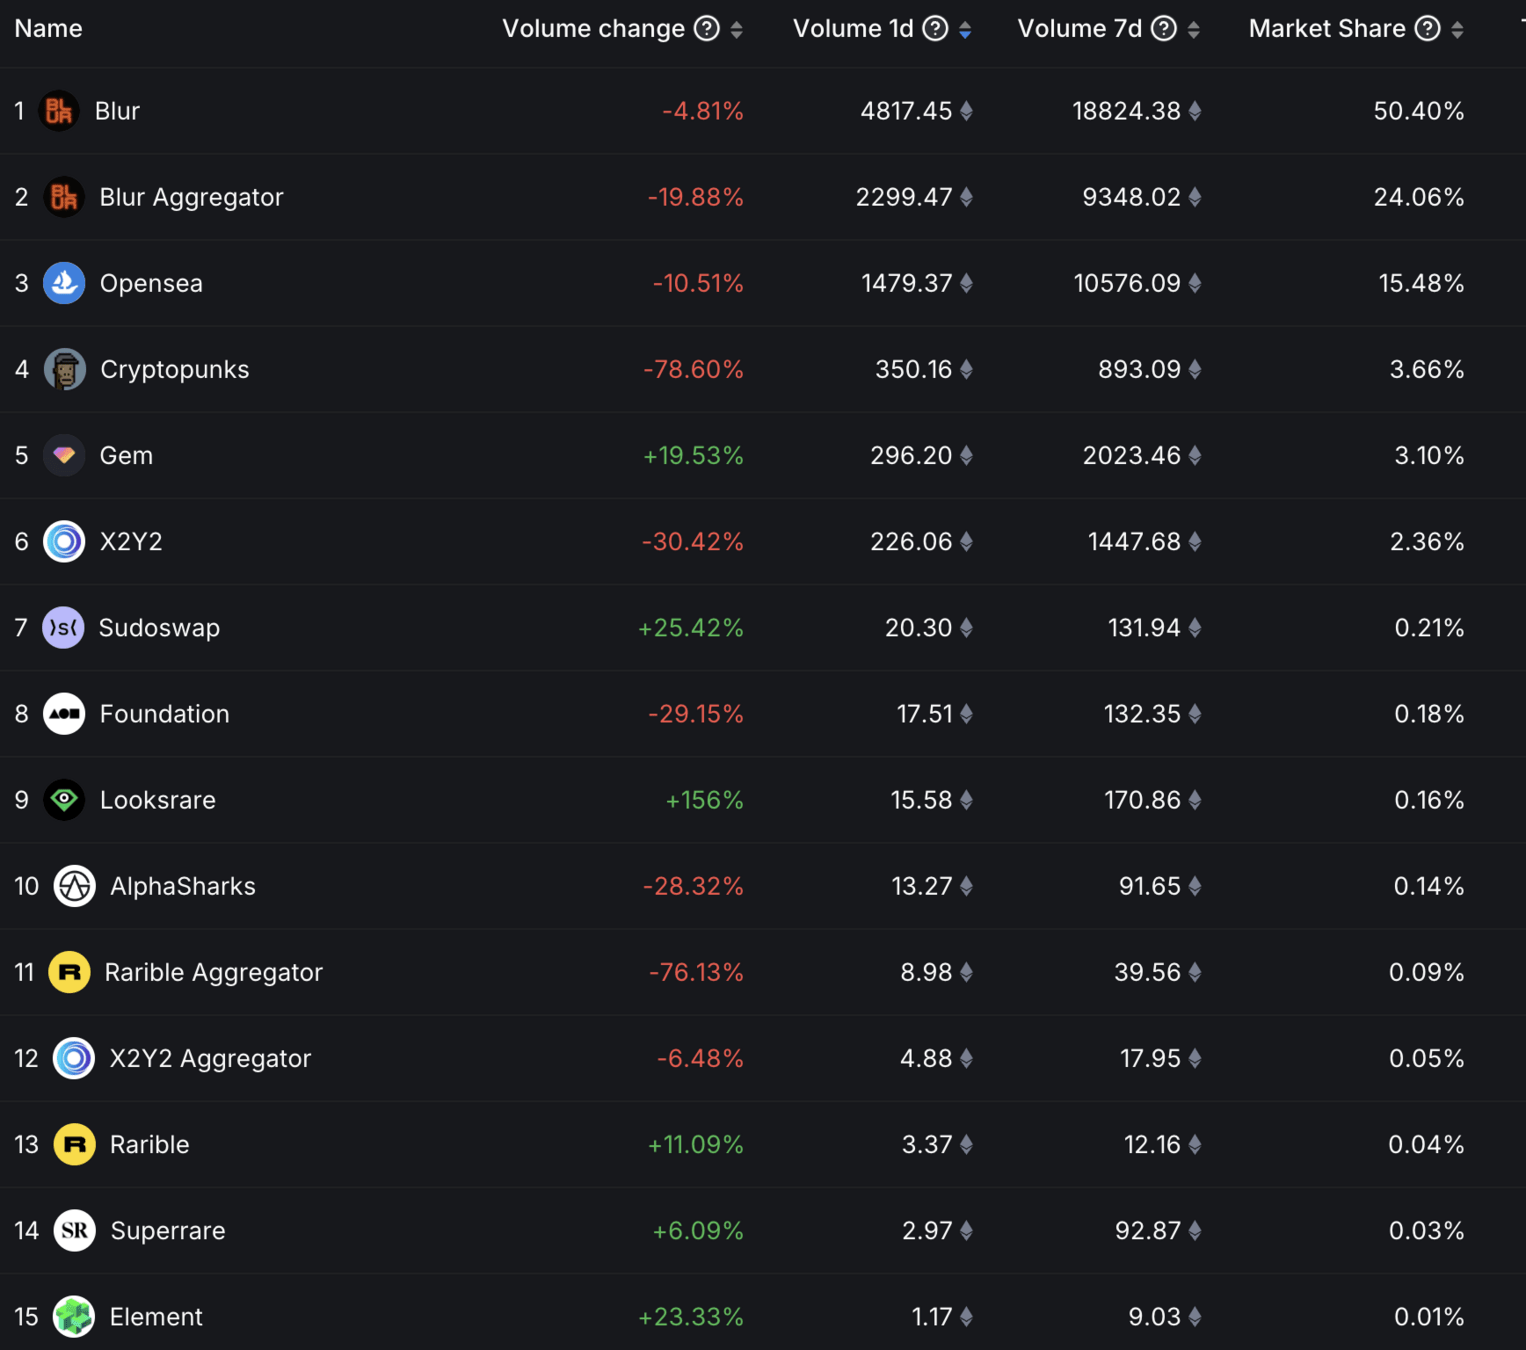Click the Gem diamond logo icon
1526x1350 pixels.
[x=64, y=455]
